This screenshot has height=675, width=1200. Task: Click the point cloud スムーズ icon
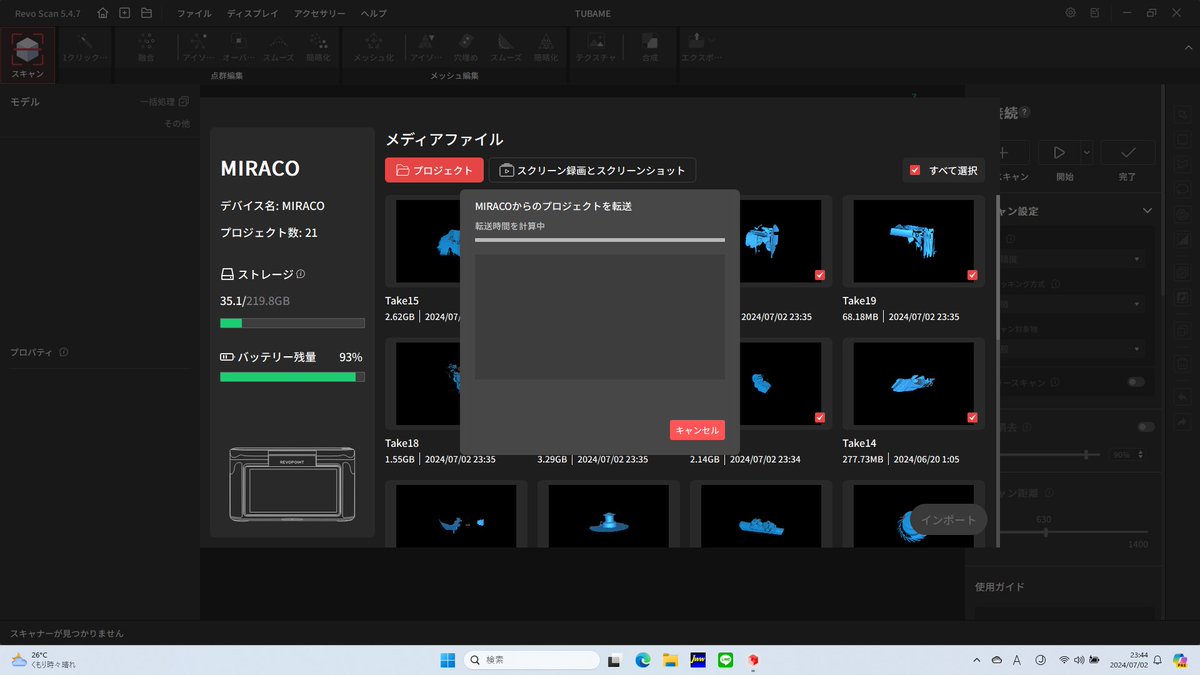(x=279, y=42)
